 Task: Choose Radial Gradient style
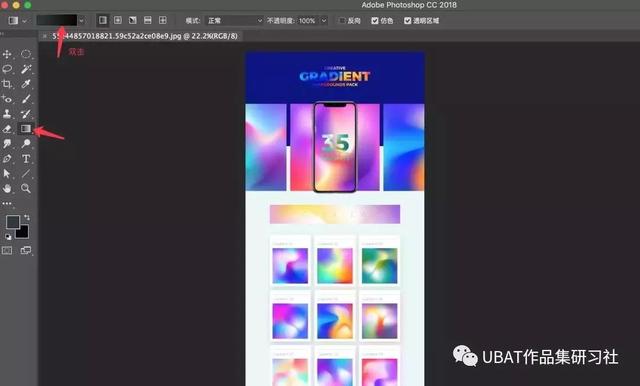click(118, 20)
